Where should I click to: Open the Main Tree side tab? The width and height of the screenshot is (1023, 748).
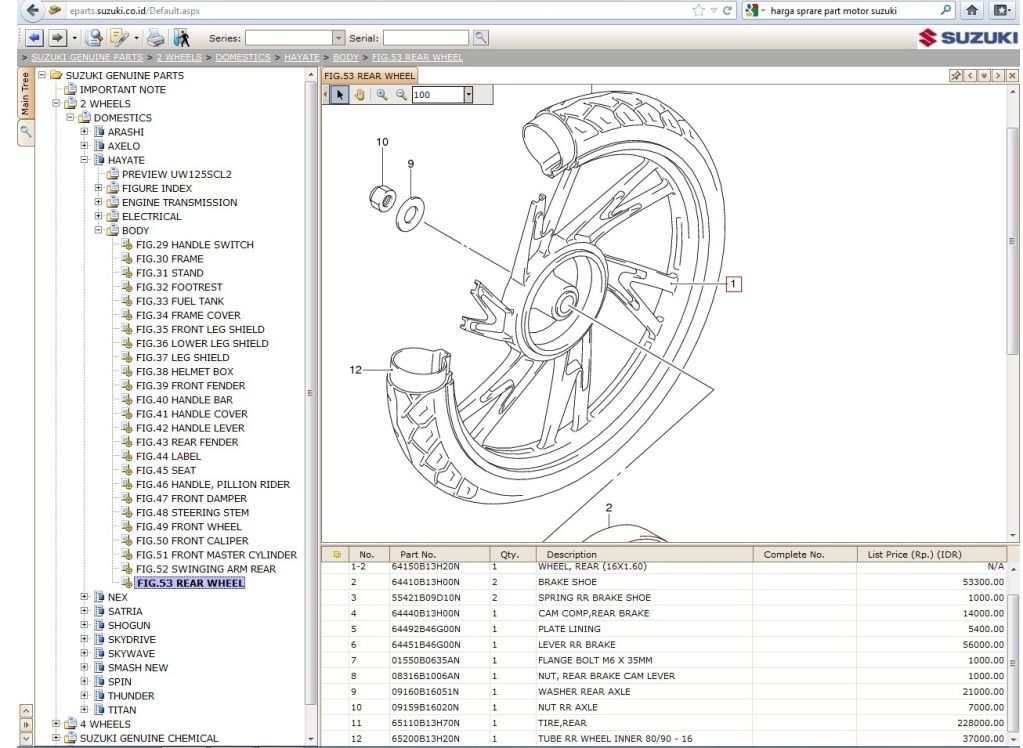pos(25,93)
